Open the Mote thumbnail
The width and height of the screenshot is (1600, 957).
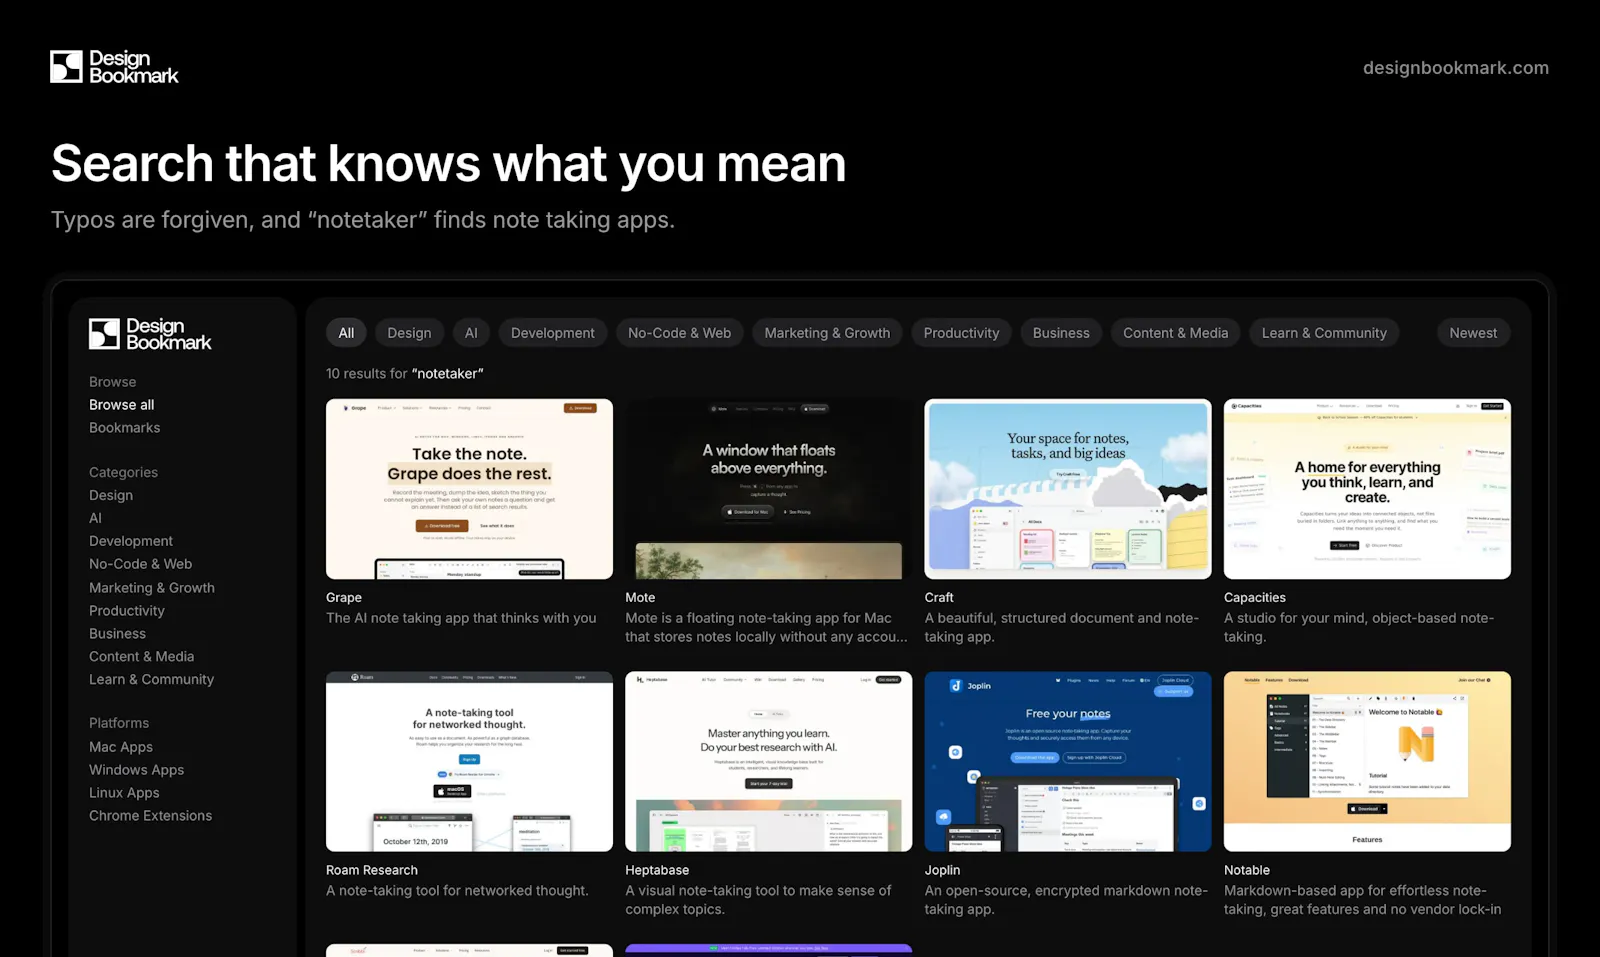tap(768, 489)
